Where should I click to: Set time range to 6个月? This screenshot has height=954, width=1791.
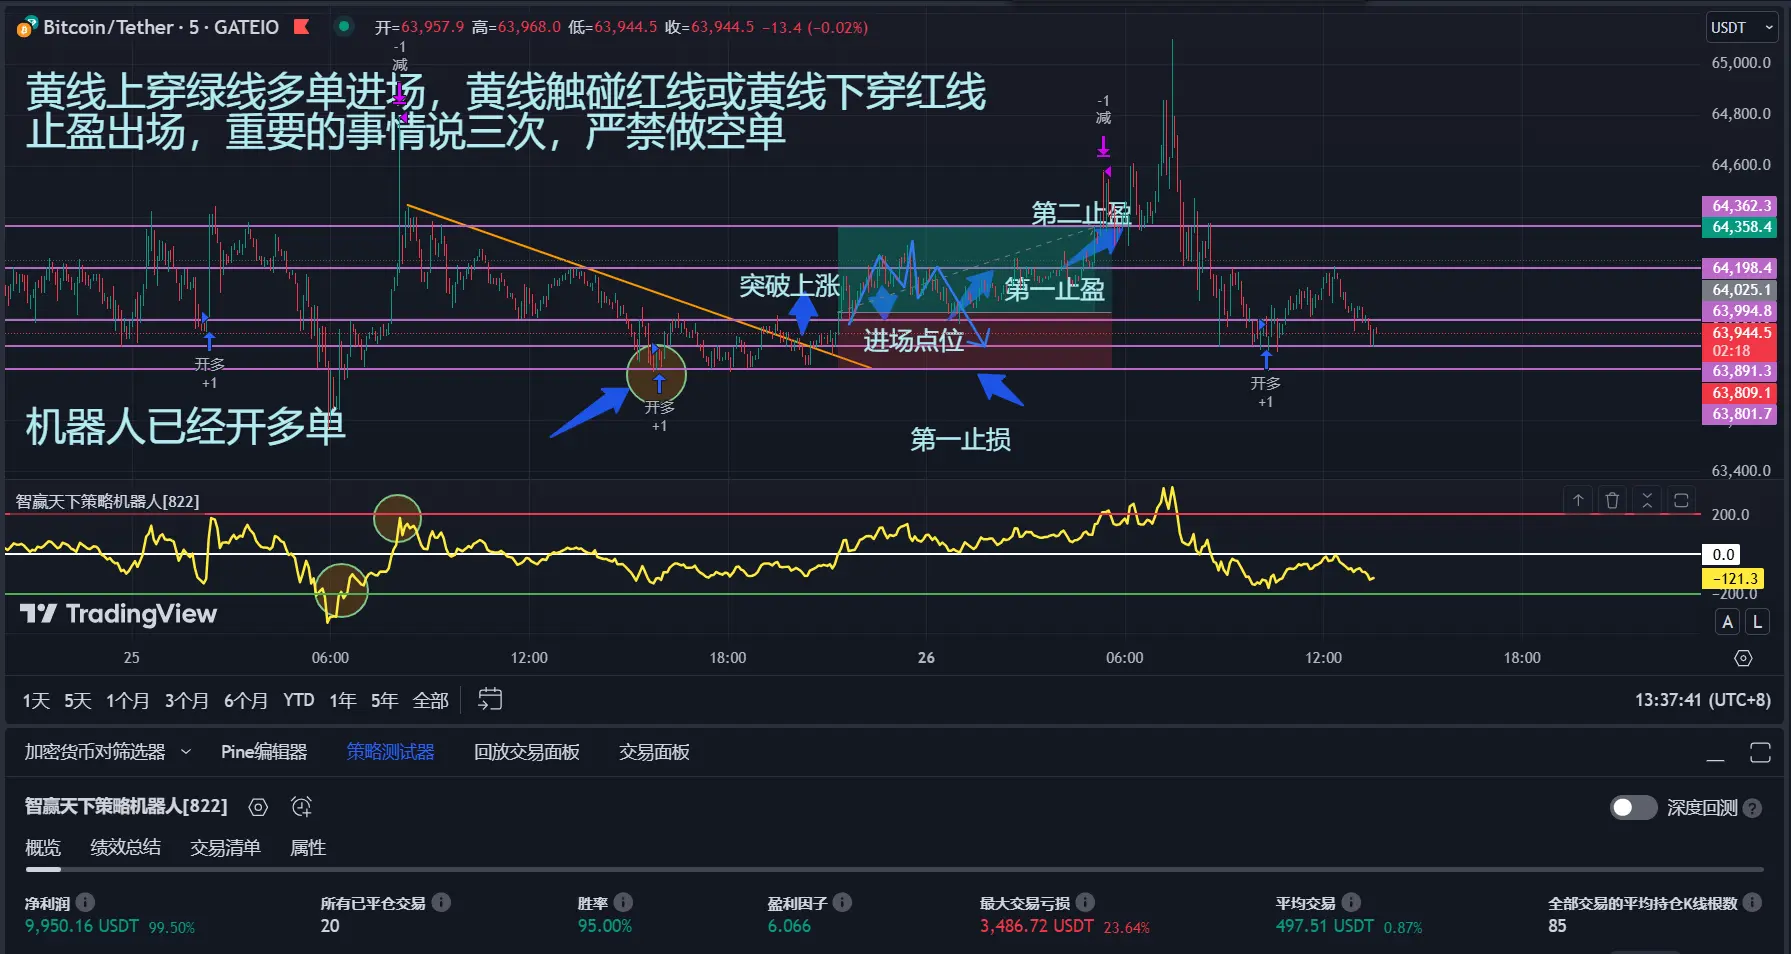pos(246,700)
